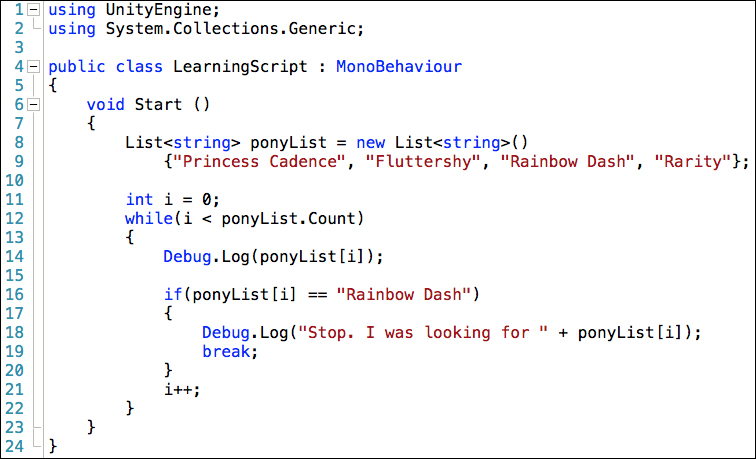Click ponyList.Count in the while condition
This screenshot has width=756, height=459.
pyautogui.click(x=288, y=219)
